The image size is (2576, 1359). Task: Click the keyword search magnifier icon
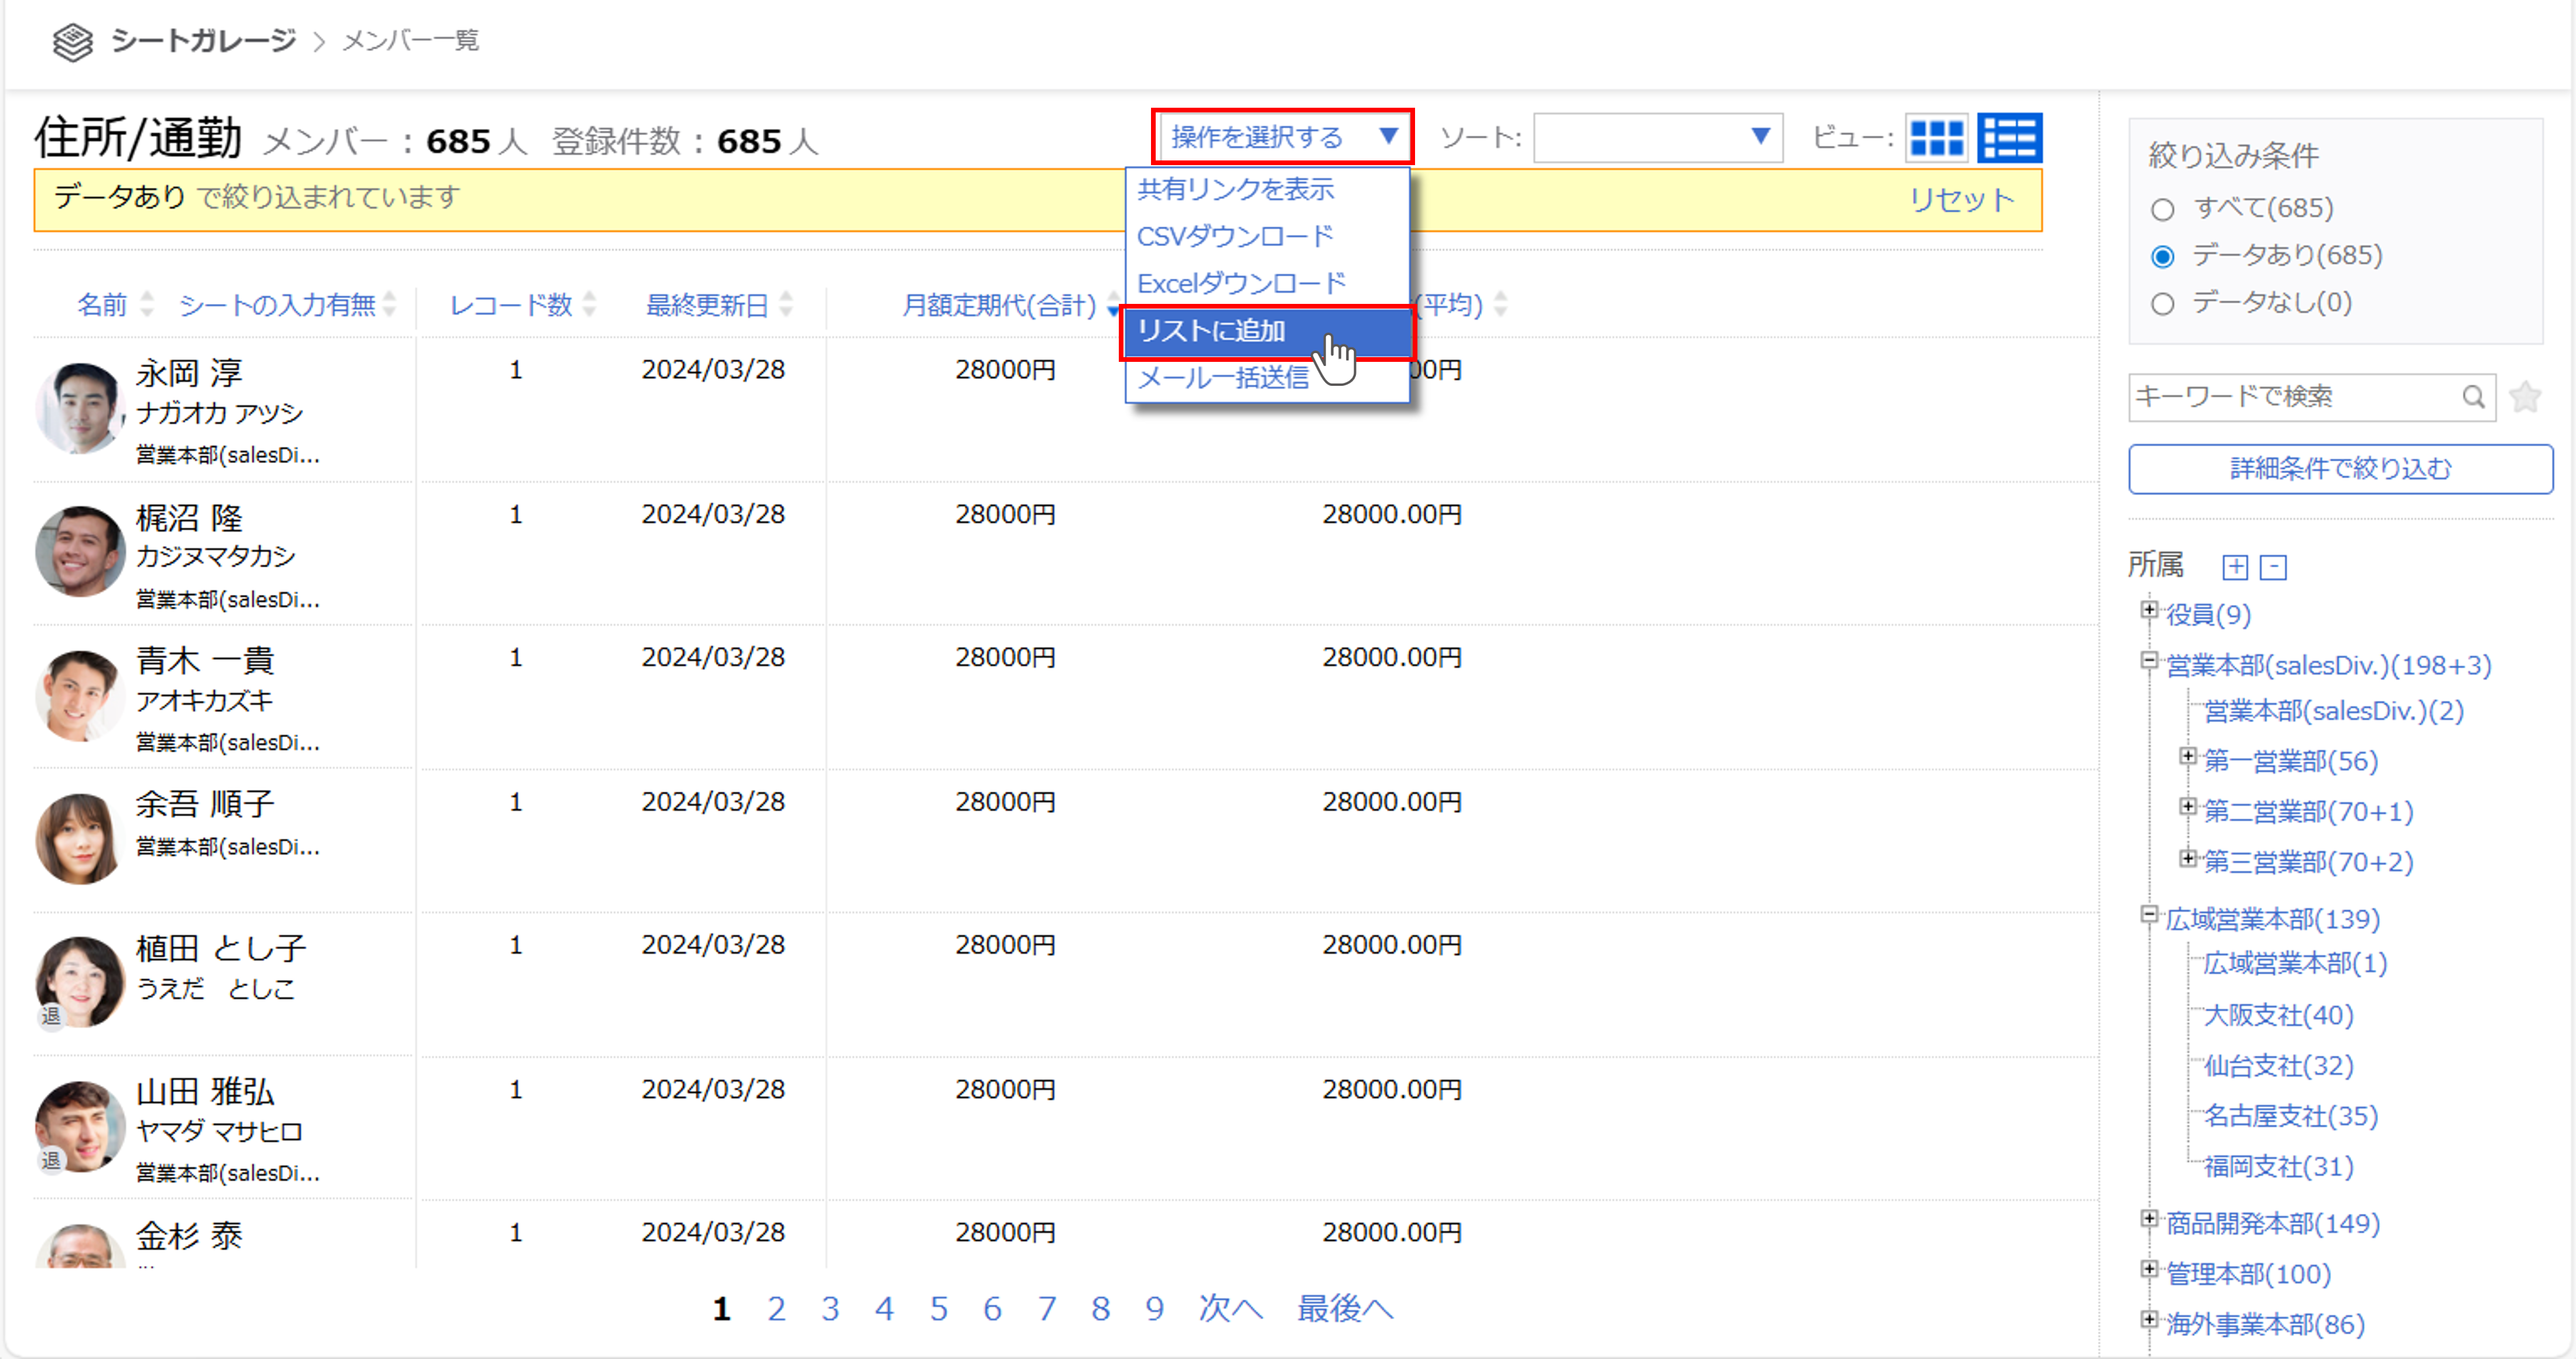pos(2473,397)
